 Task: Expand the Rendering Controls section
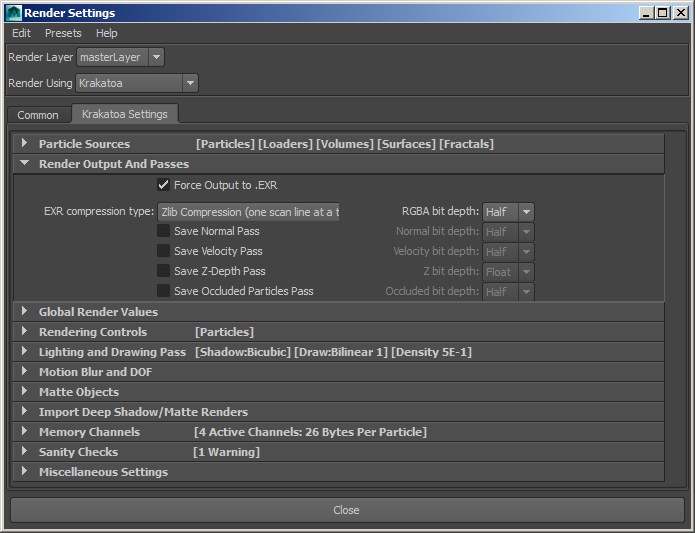coord(339,332)
